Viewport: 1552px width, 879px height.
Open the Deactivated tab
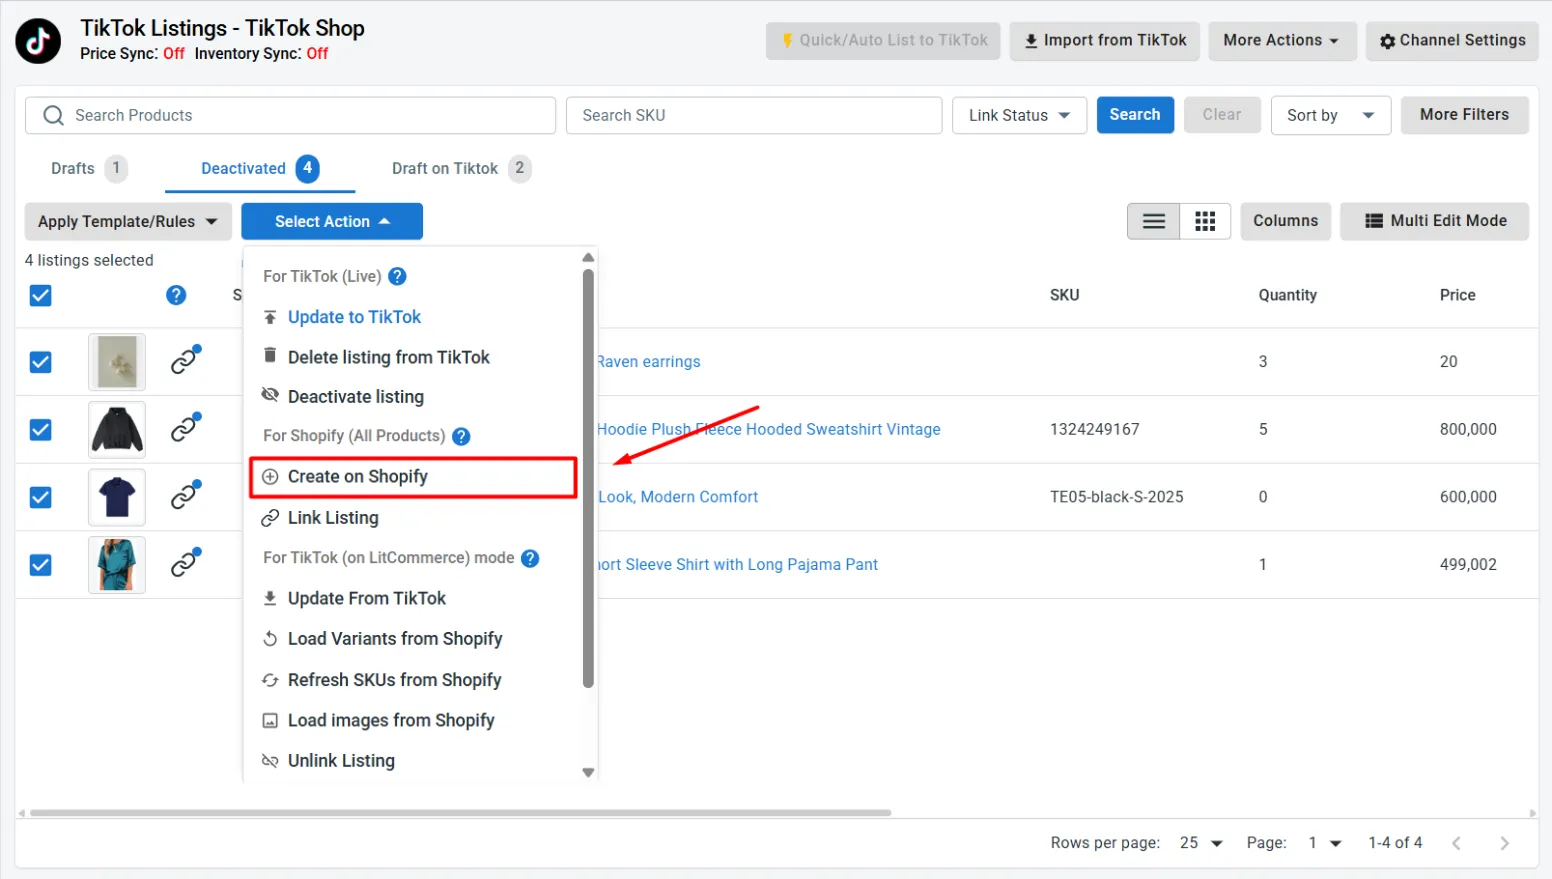[x=260, y=169]
